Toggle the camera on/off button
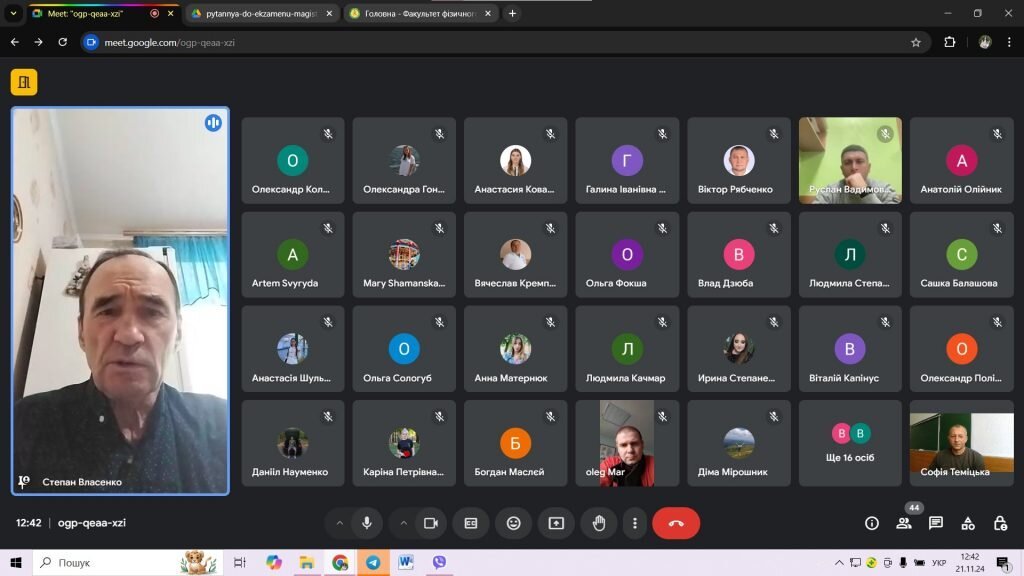1024x576 pixels. (x=430, y=523)
